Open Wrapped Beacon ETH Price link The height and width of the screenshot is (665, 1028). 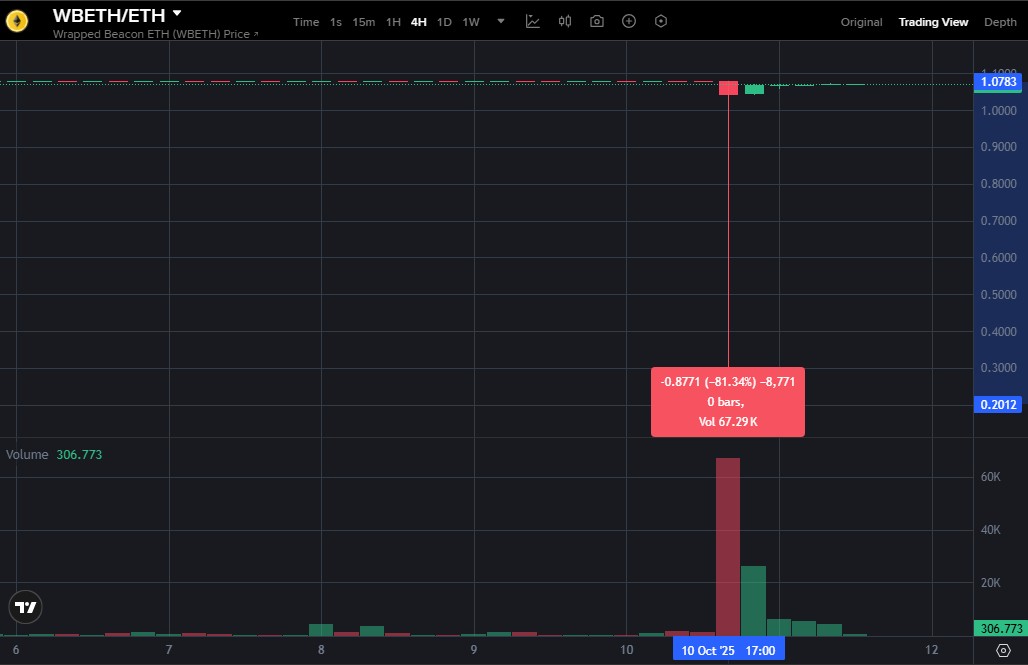(155, 34)
